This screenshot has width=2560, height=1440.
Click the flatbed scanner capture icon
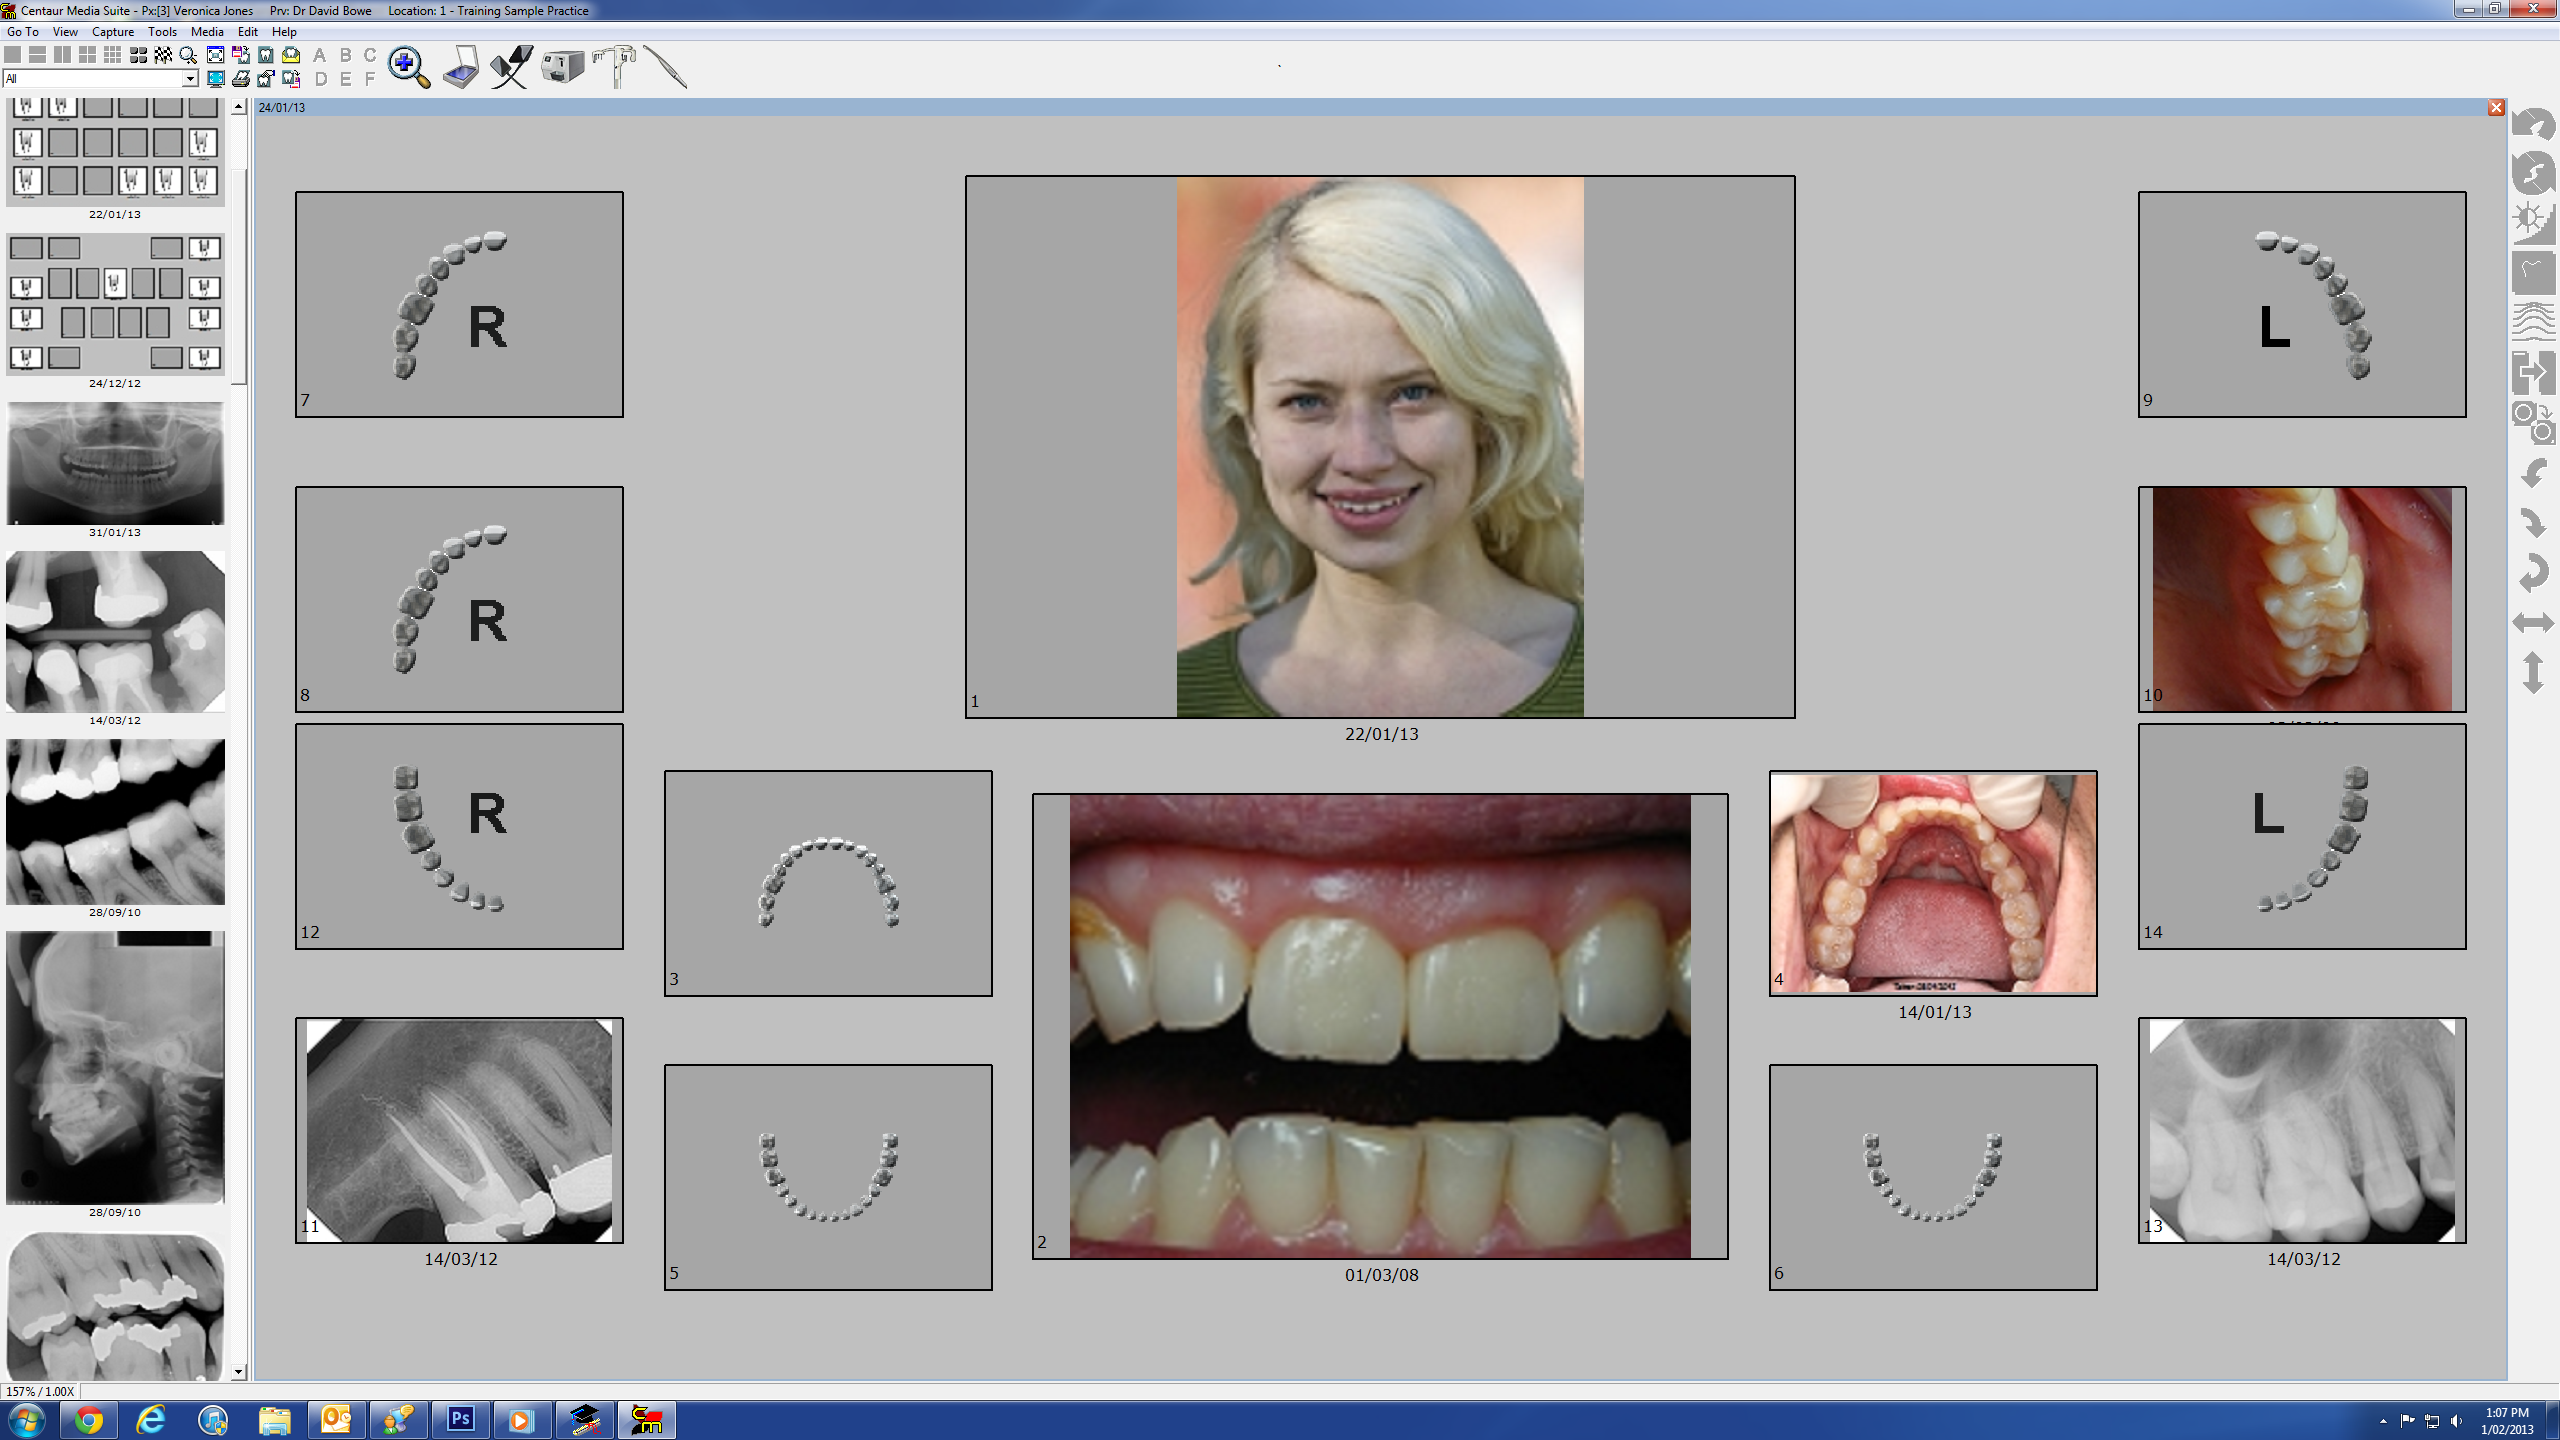tap(461, 68)
